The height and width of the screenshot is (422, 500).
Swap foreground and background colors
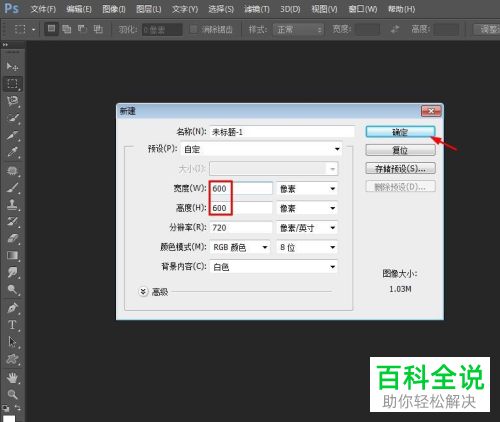pyautogui.click(x=18, y=408)
